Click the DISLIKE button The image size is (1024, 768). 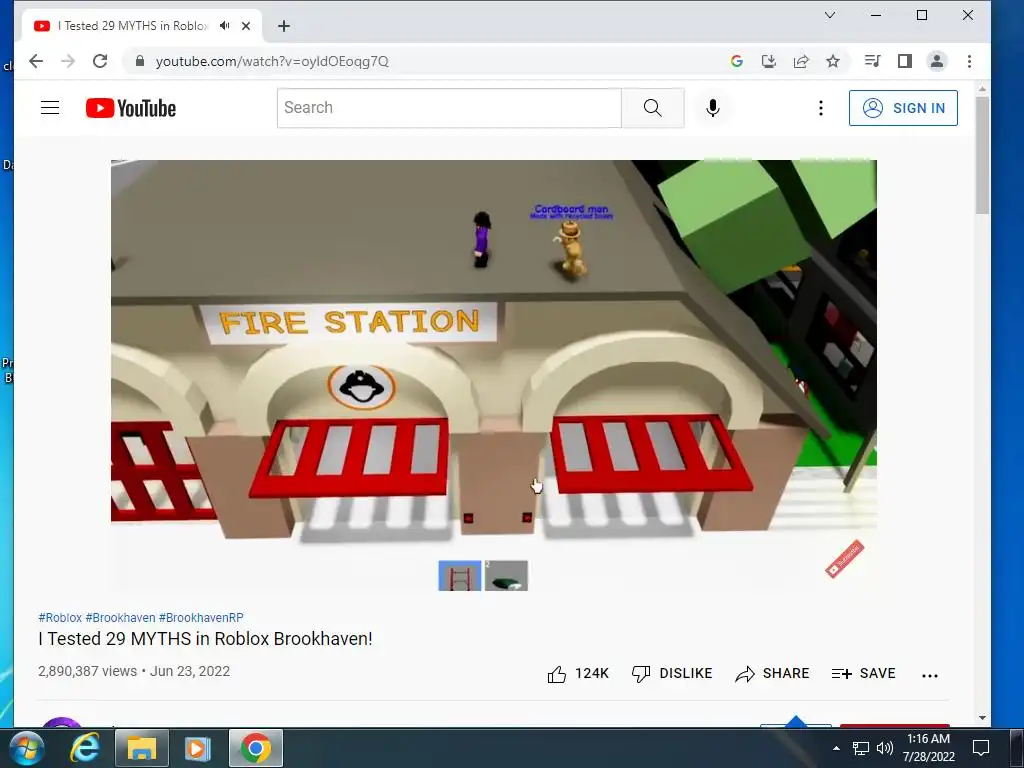tap(672, 673)
